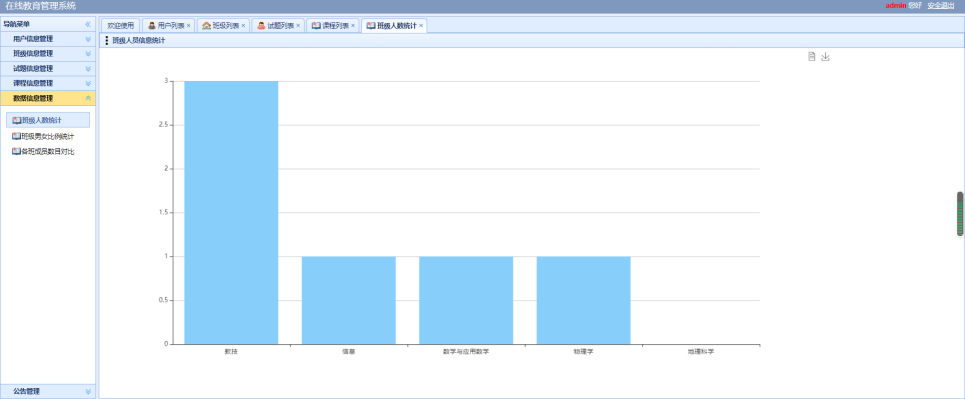Click the 数学与应用数学 x-axis label
965x399 pixels.
point(466,352)
